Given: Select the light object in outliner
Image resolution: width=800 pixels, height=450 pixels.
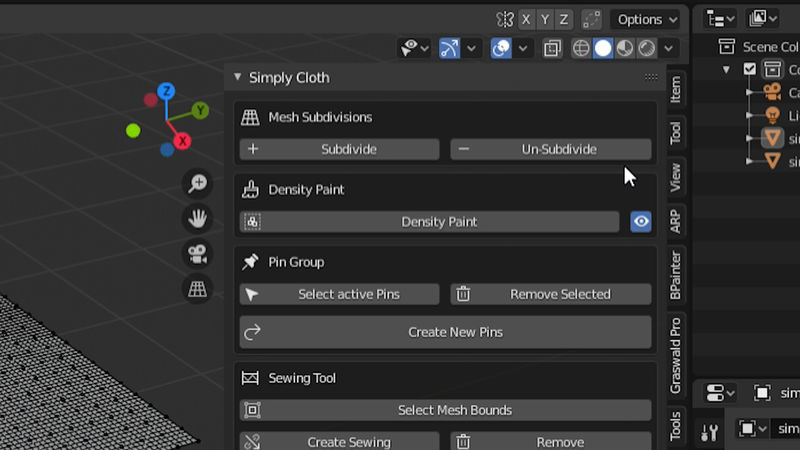Looking at the screenshot, I should tap(772, 115).
